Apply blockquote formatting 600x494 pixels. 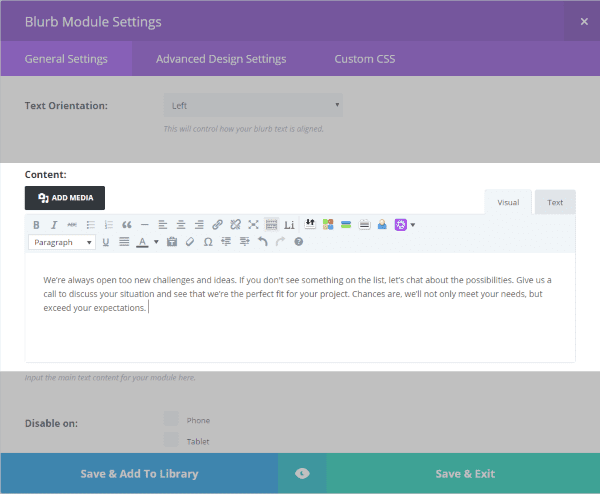coord(127,225)
